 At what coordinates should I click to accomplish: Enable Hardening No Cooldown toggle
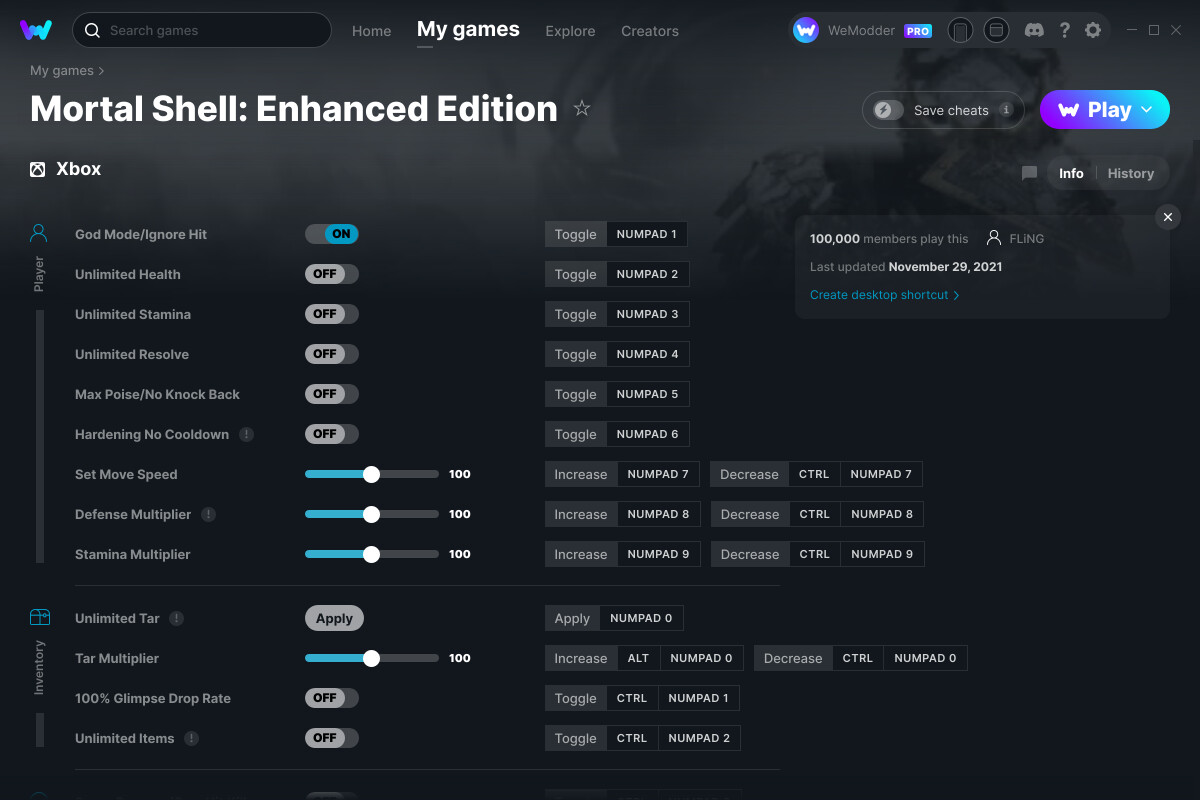331,434
